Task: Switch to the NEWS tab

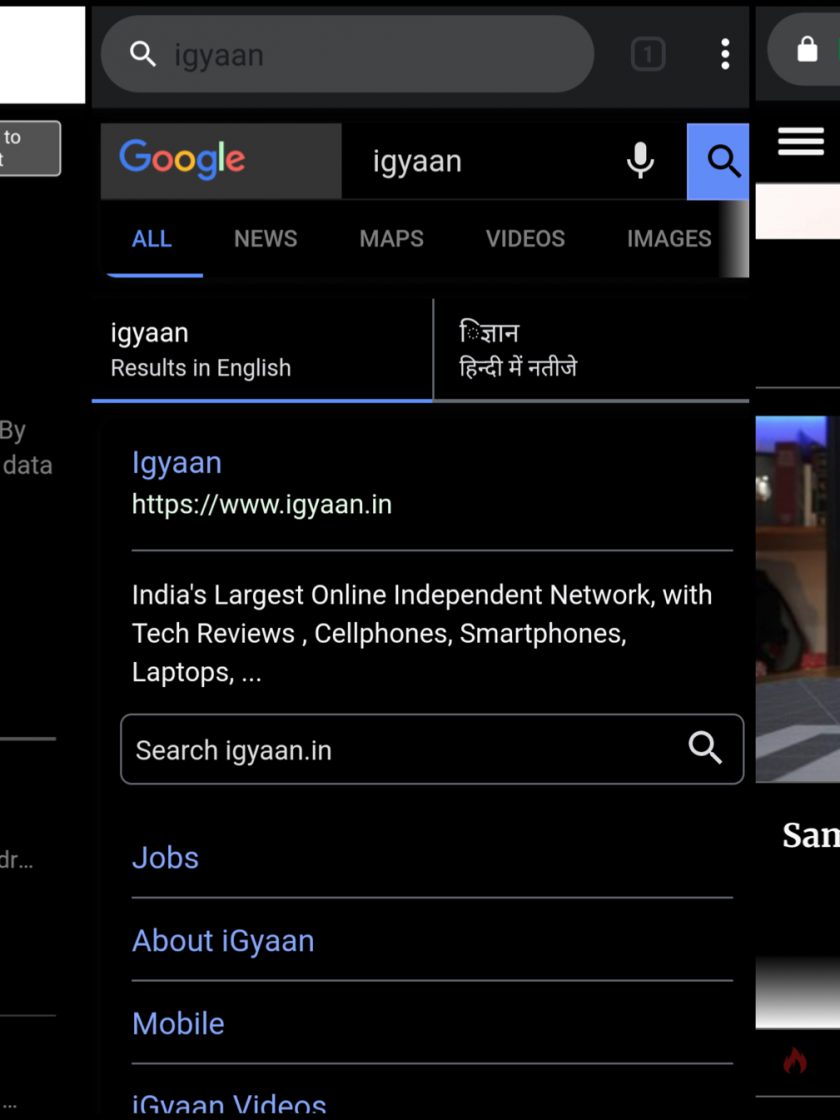Action: (265, 239)
